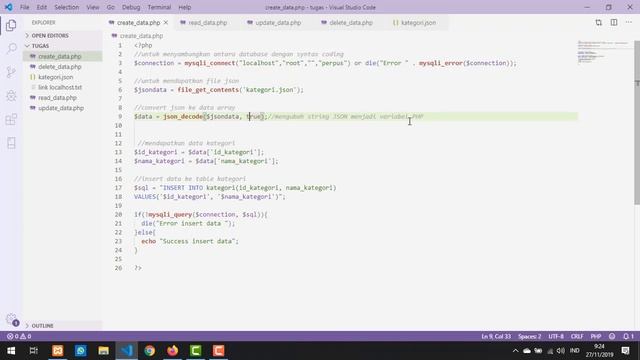
Task: Click the open changes icon in editor toolbar
Action: (598, 23)
